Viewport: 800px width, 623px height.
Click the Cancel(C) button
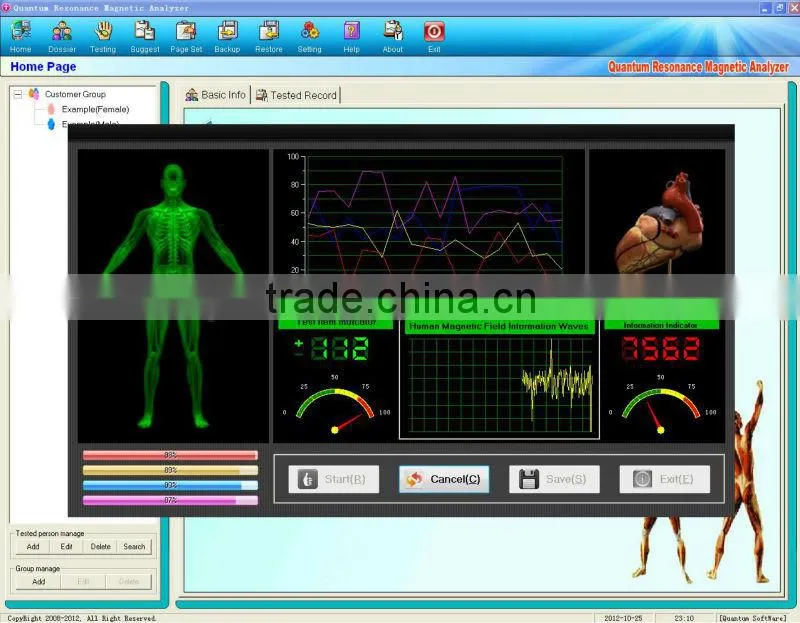444,479
